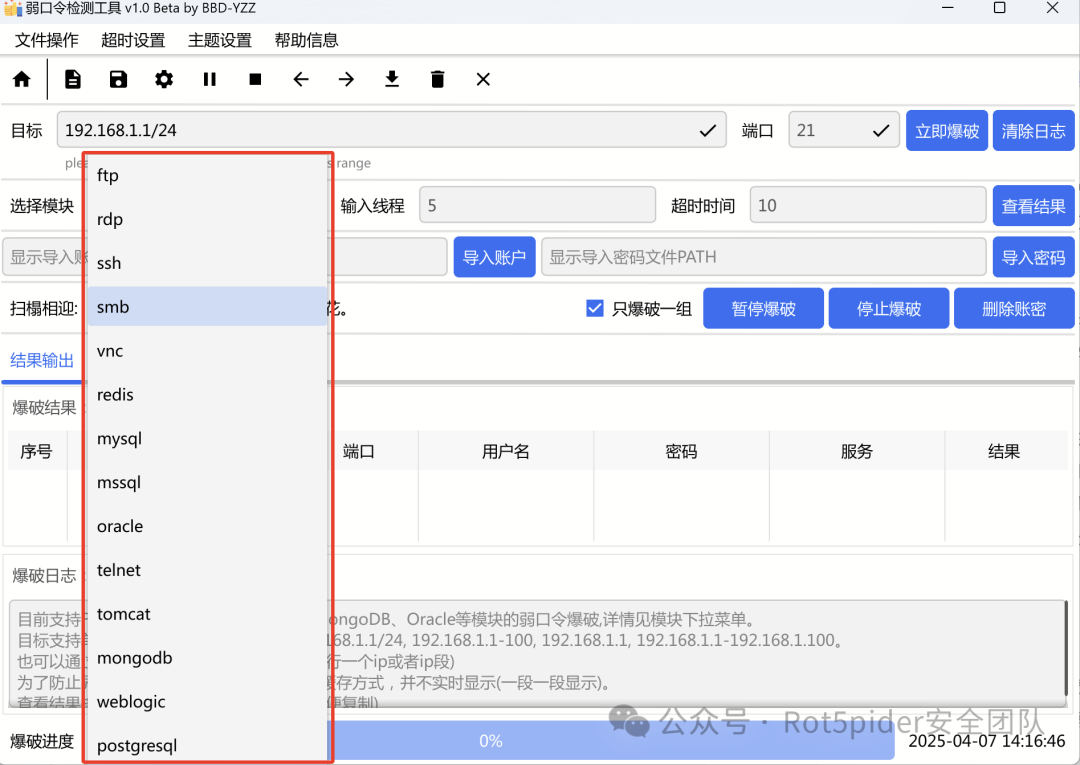Switch to the 结果输出 tab
The height and width of the screenshot is (765, 1080).
tap(42, 361)
